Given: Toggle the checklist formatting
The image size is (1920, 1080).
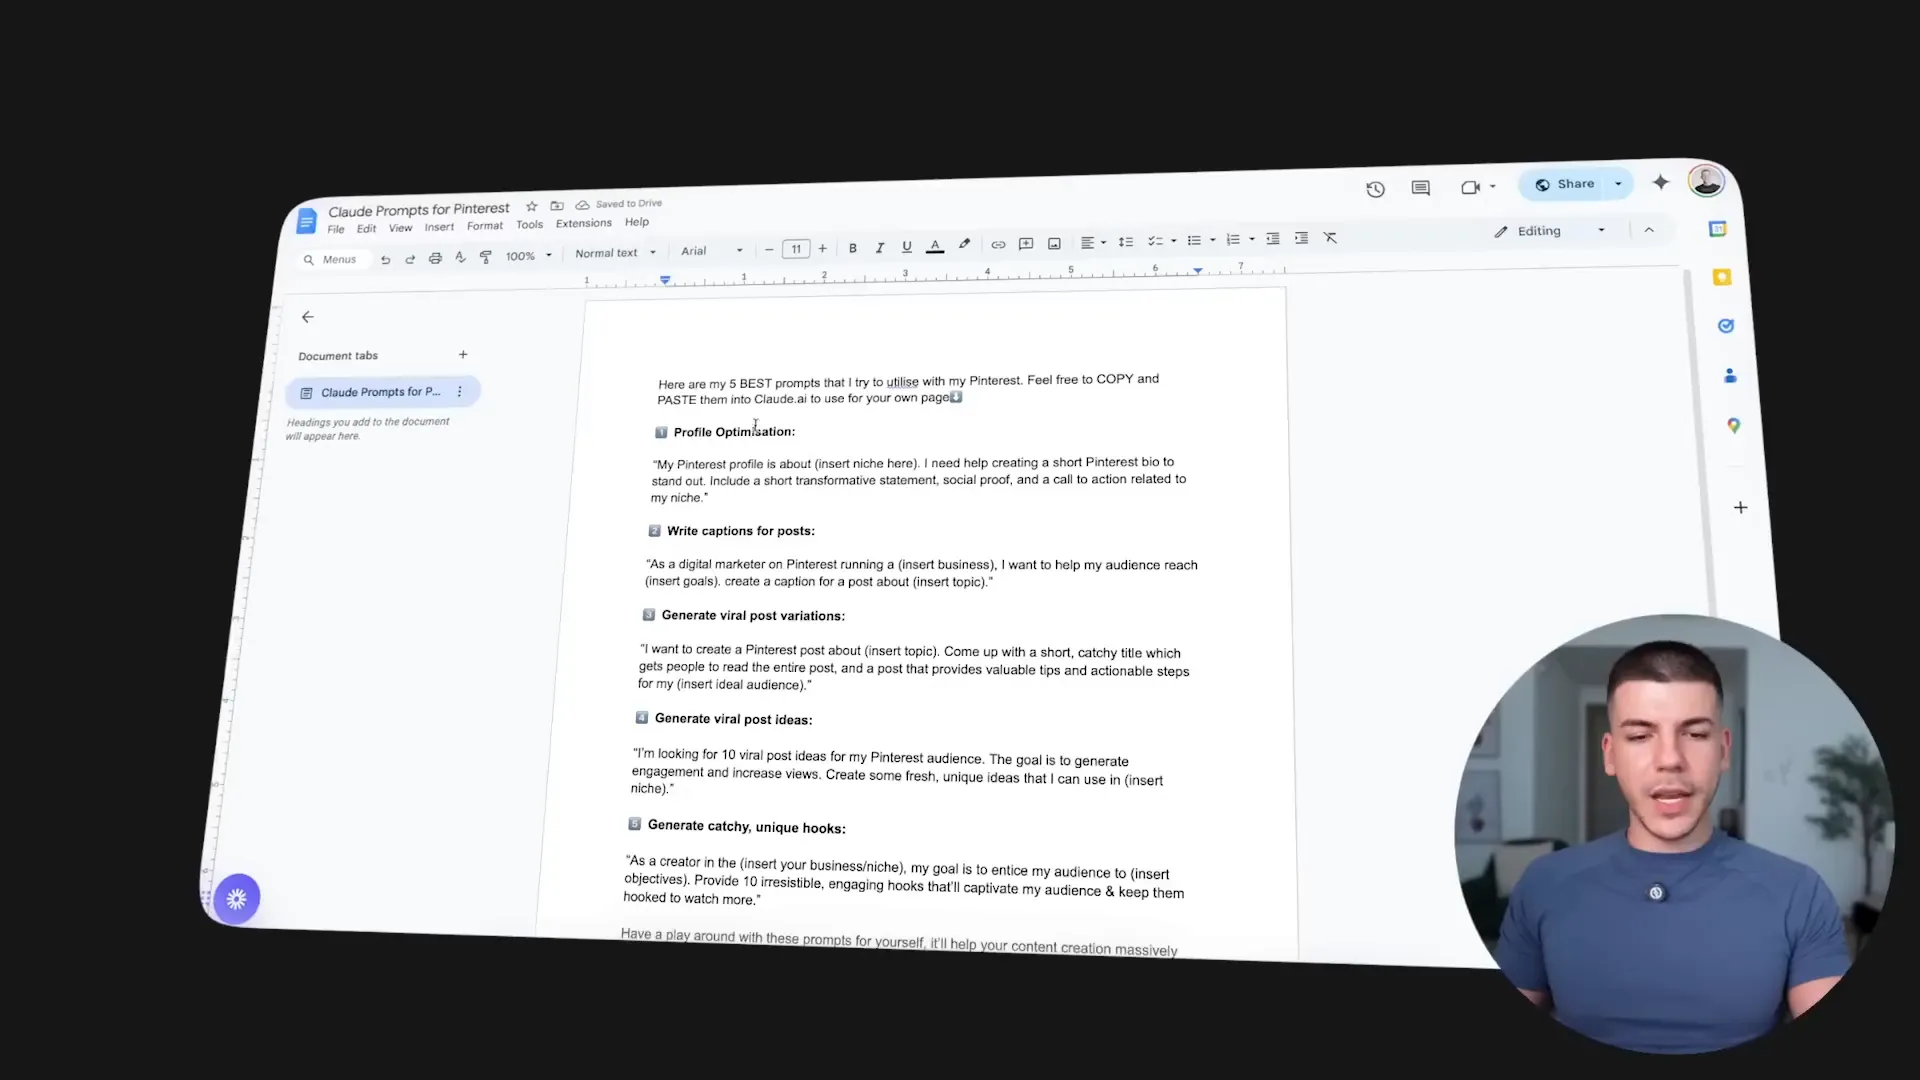Looking at the screenshot, I should tap(1155, 241).
